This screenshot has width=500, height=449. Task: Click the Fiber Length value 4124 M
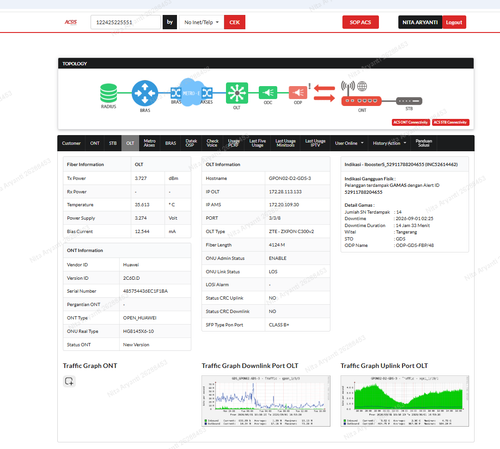(277, 245)
